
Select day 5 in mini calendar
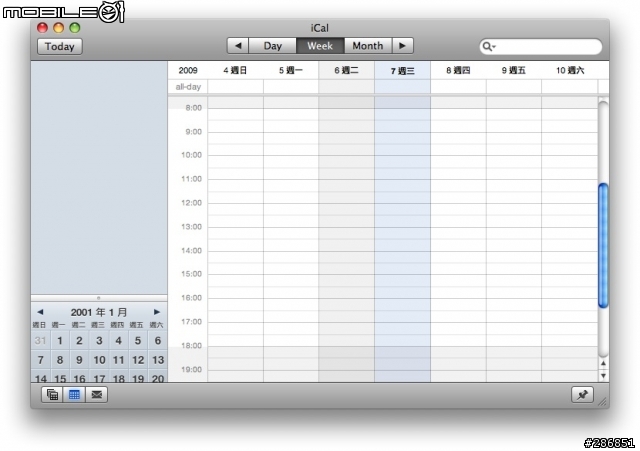point(138,340)
